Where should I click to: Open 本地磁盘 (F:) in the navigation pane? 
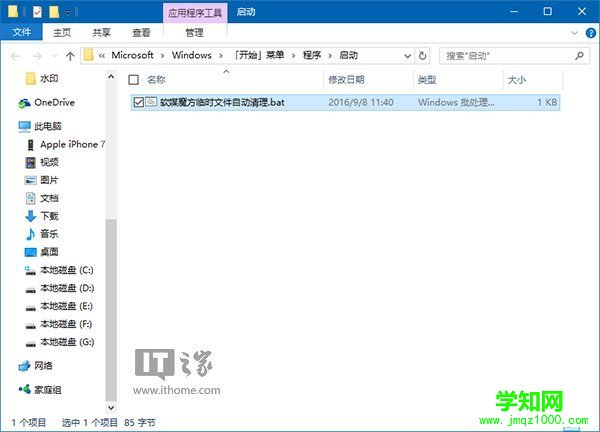click(59, 324)
